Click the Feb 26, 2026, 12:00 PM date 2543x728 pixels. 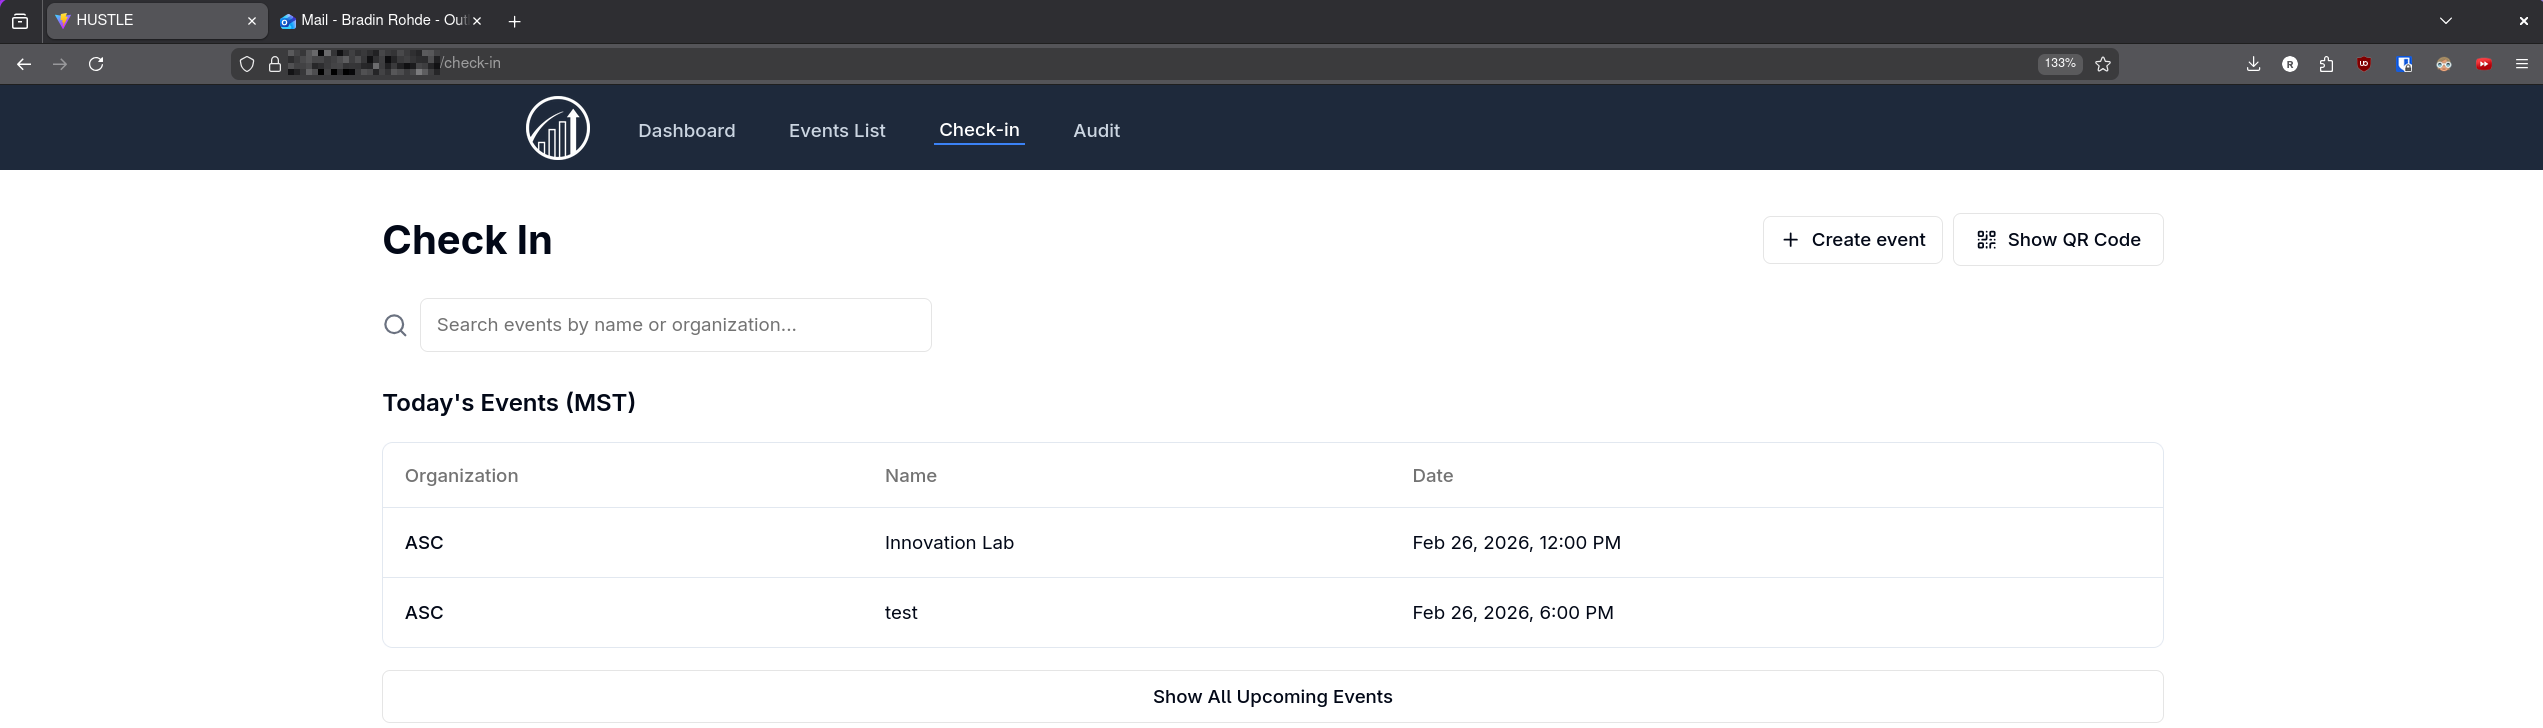click(1516, 543)
